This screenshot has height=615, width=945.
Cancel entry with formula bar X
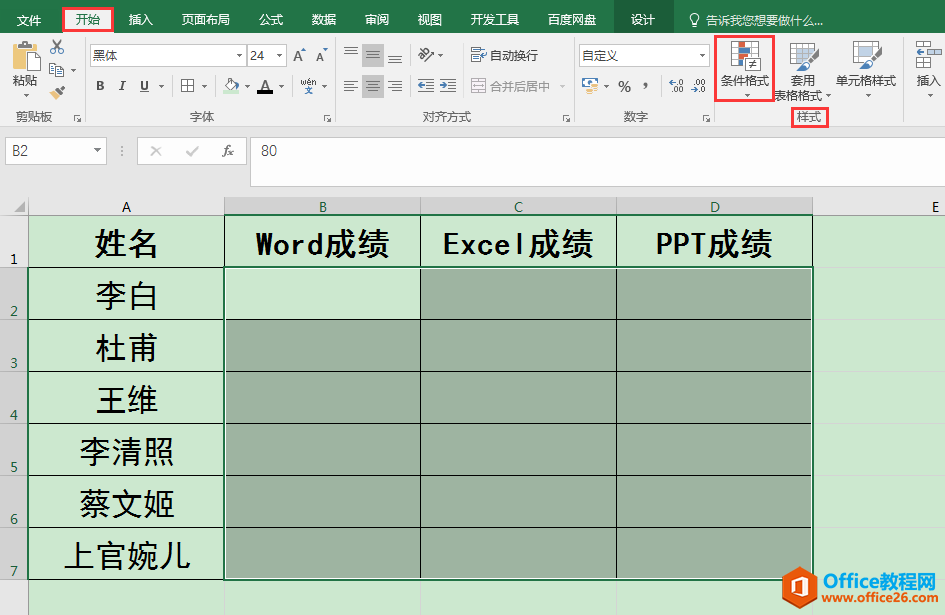point(155,151)
